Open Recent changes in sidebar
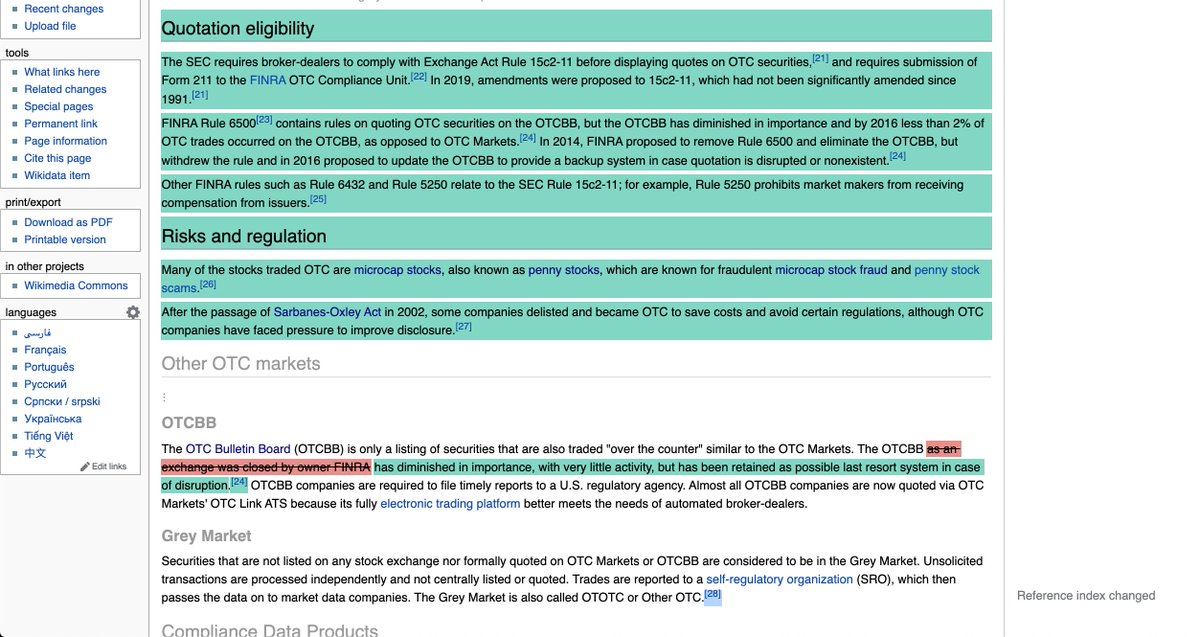Viewport: 1200px width, 637px height. (x=64, y=9)
